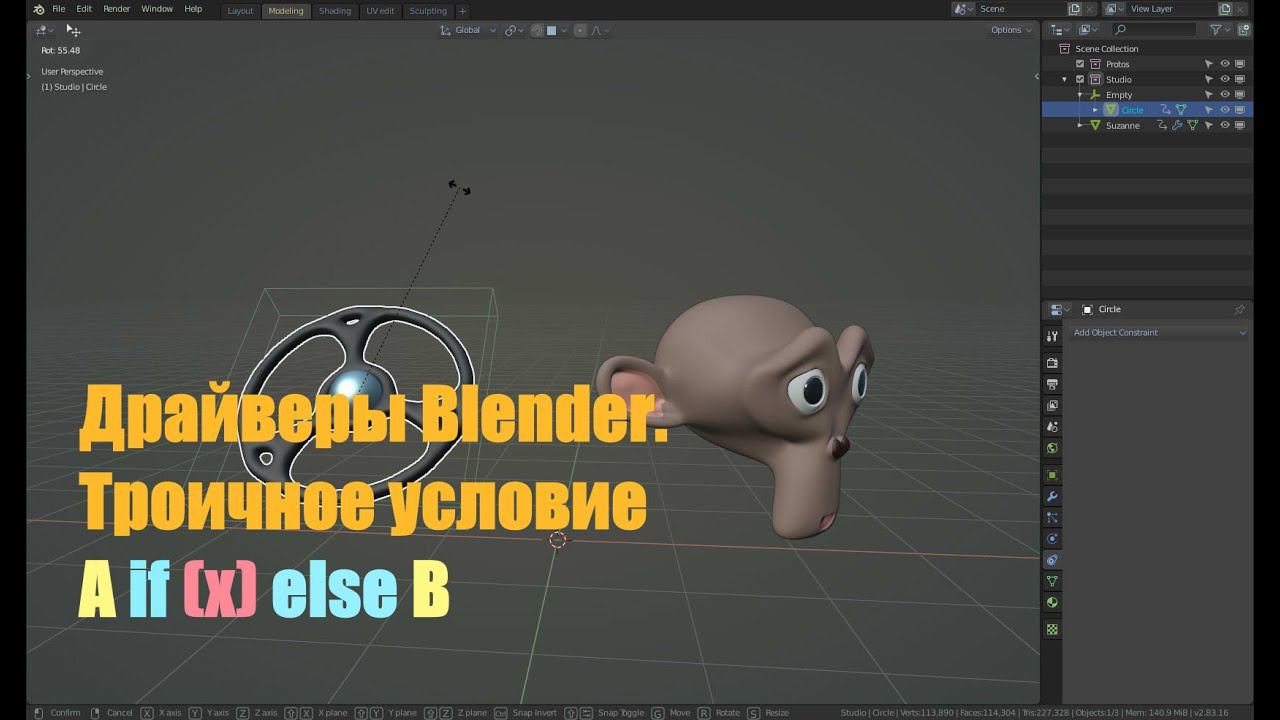Switch to the Sculpting workspace tab
The image size is (1280, 720).
(428, 11)
